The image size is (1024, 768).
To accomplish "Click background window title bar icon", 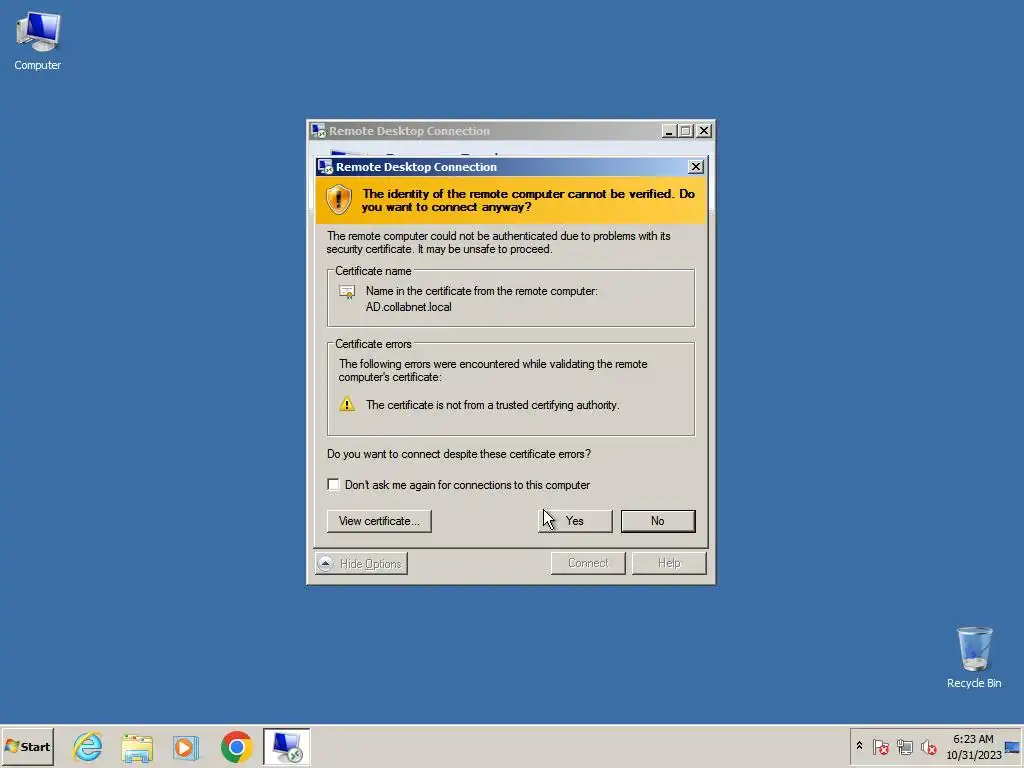I will [319, 131].
